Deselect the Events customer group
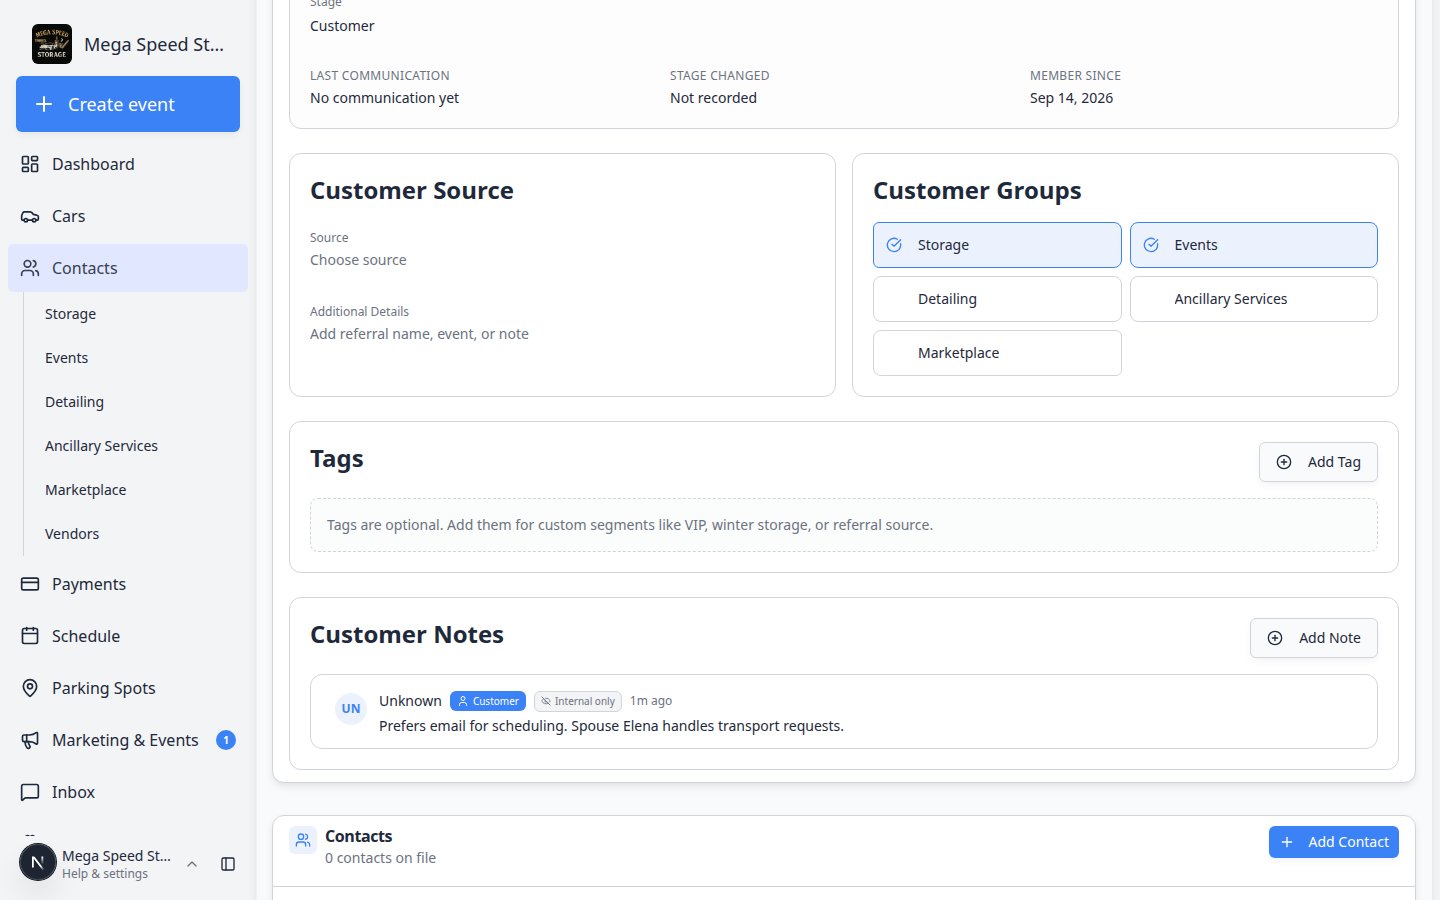Viewport: 1440px width, 900px height. pos(1253,245)
